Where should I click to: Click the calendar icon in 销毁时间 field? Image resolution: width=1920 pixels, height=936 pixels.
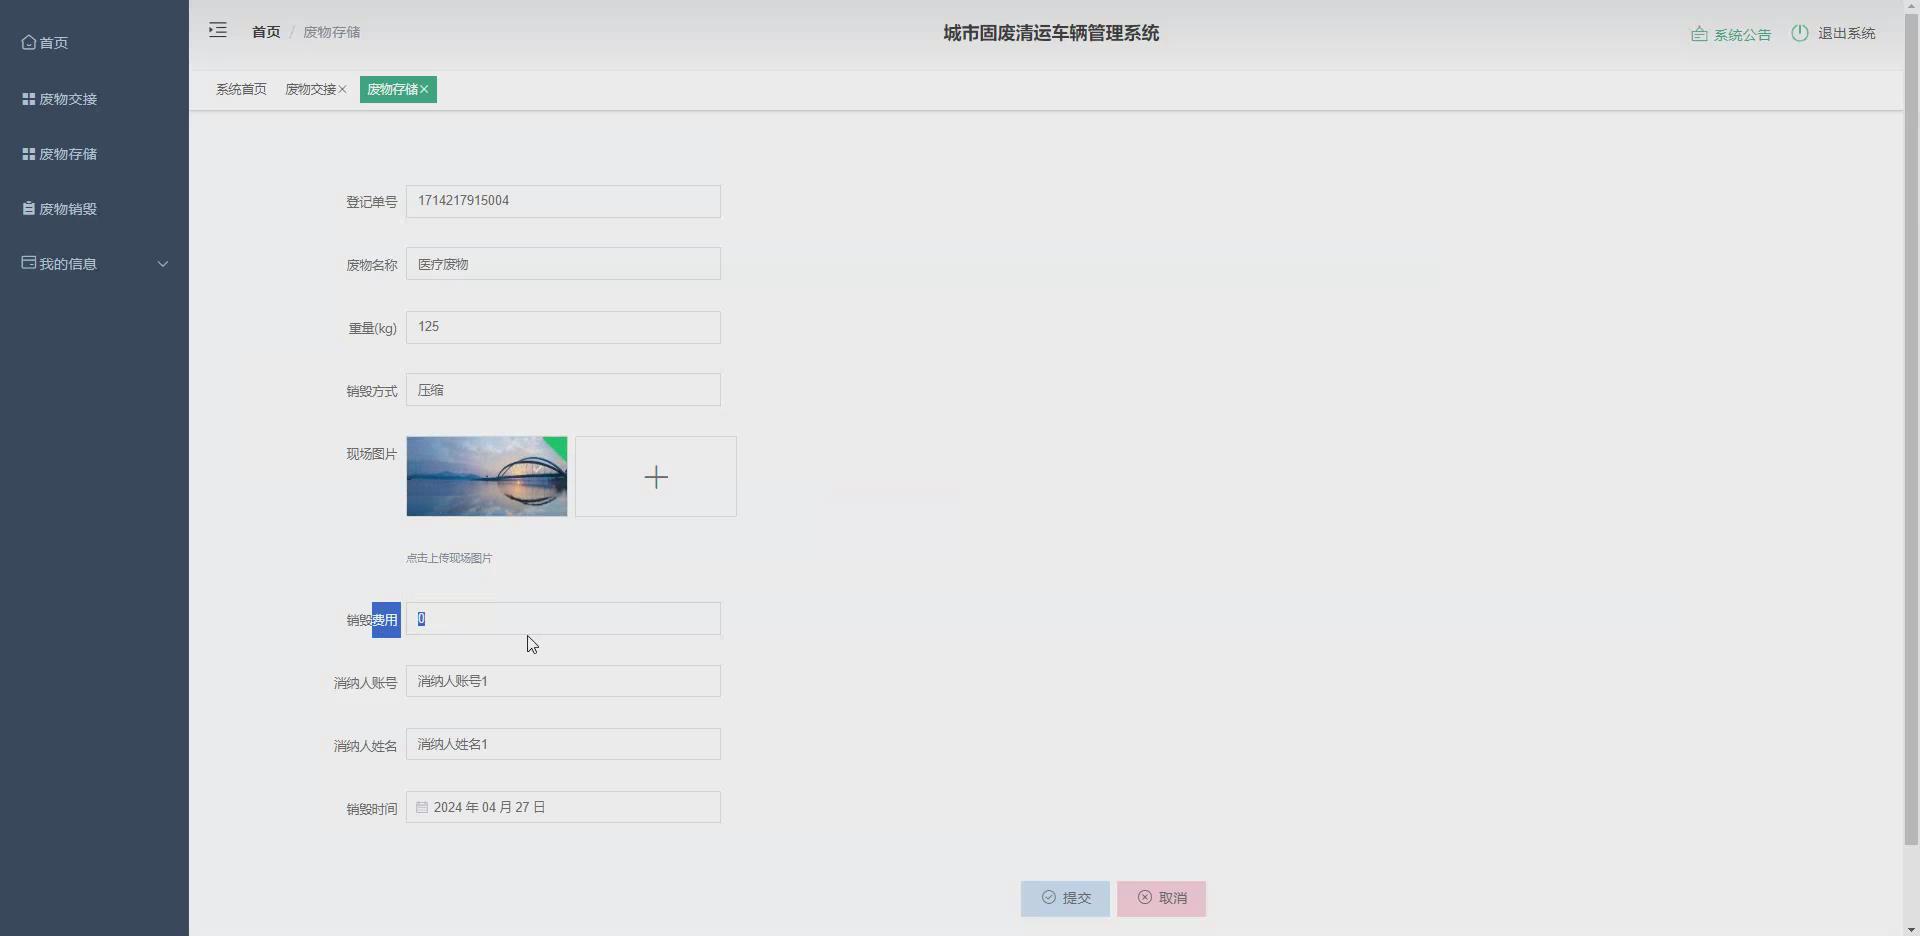point(421,807)
